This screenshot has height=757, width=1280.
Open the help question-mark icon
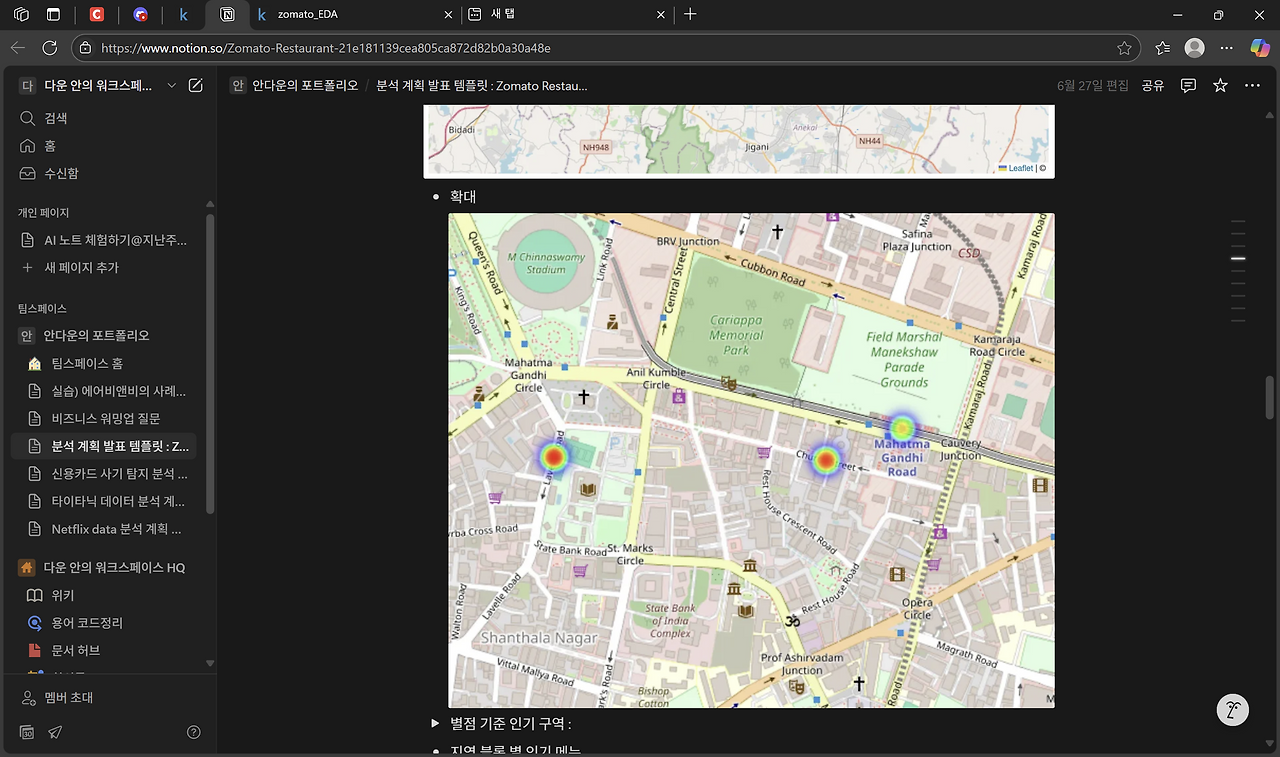[194, 732]
